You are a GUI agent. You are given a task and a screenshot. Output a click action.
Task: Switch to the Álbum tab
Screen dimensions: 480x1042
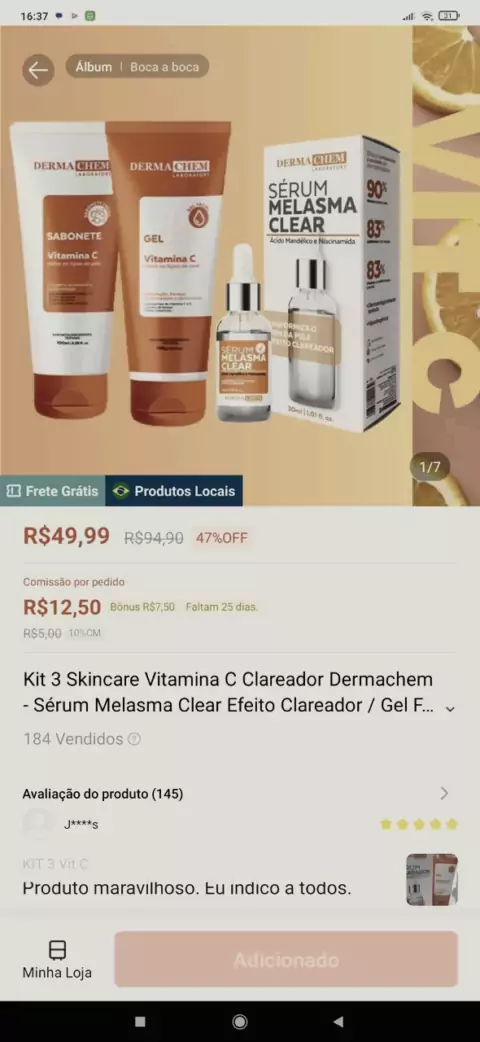[x=94, y=67]
